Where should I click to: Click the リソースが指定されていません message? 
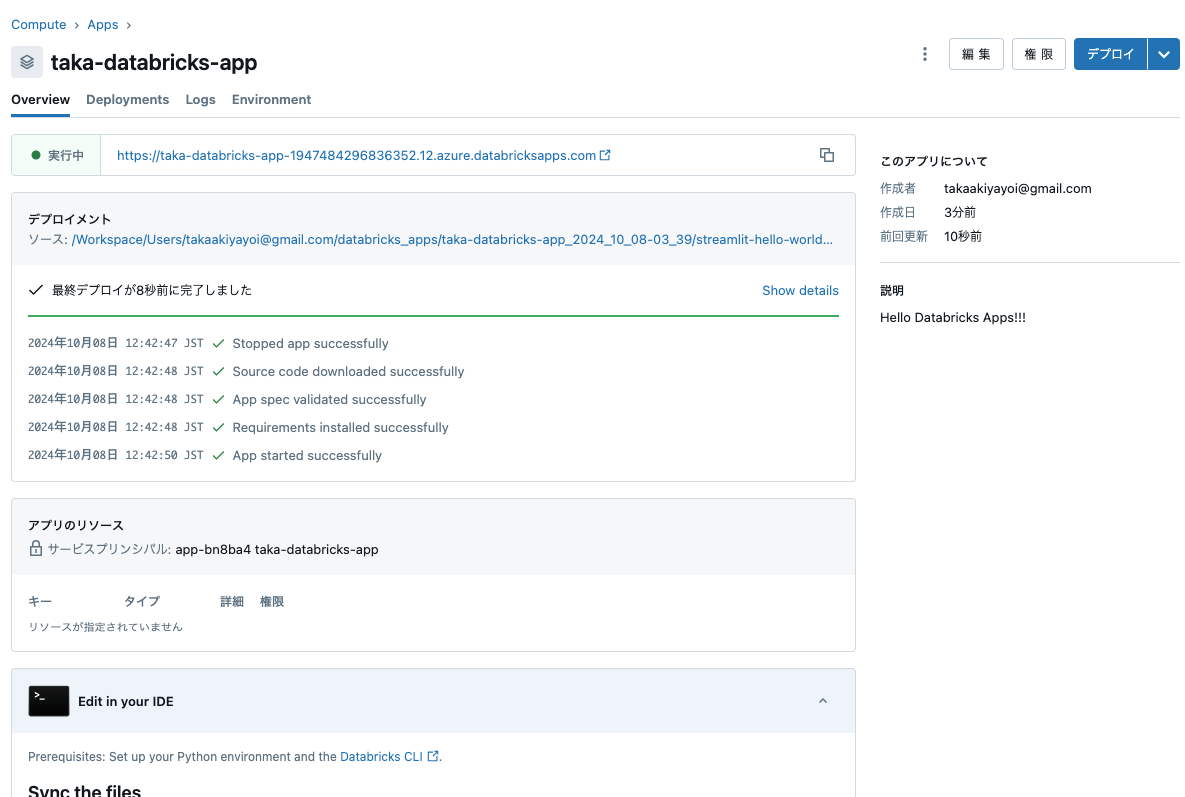point(105,626)
